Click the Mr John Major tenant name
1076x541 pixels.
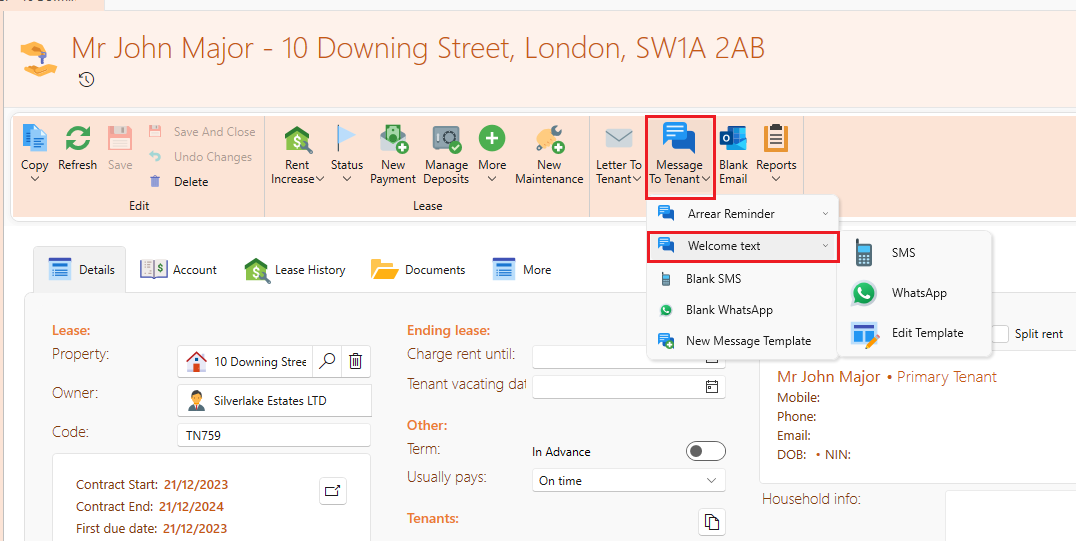[828, 377]
